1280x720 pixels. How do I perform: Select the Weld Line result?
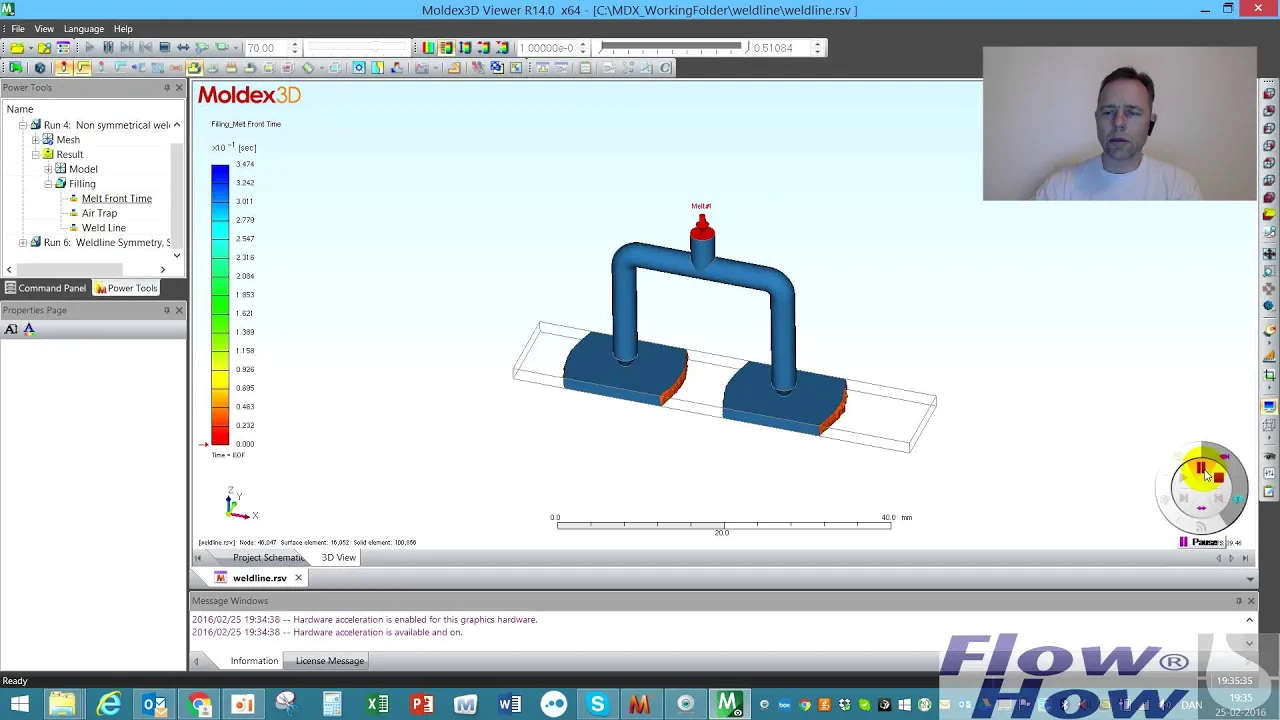[x=104, y=228]
